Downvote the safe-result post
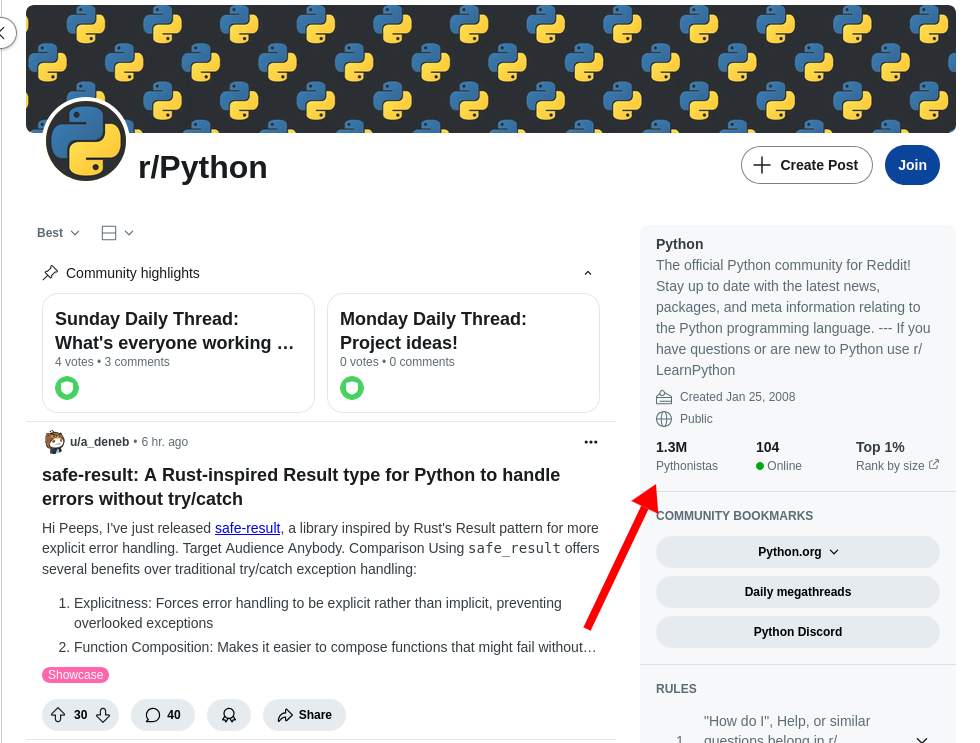The width and height of the screenshot is (980, 743). coord(101,714)
